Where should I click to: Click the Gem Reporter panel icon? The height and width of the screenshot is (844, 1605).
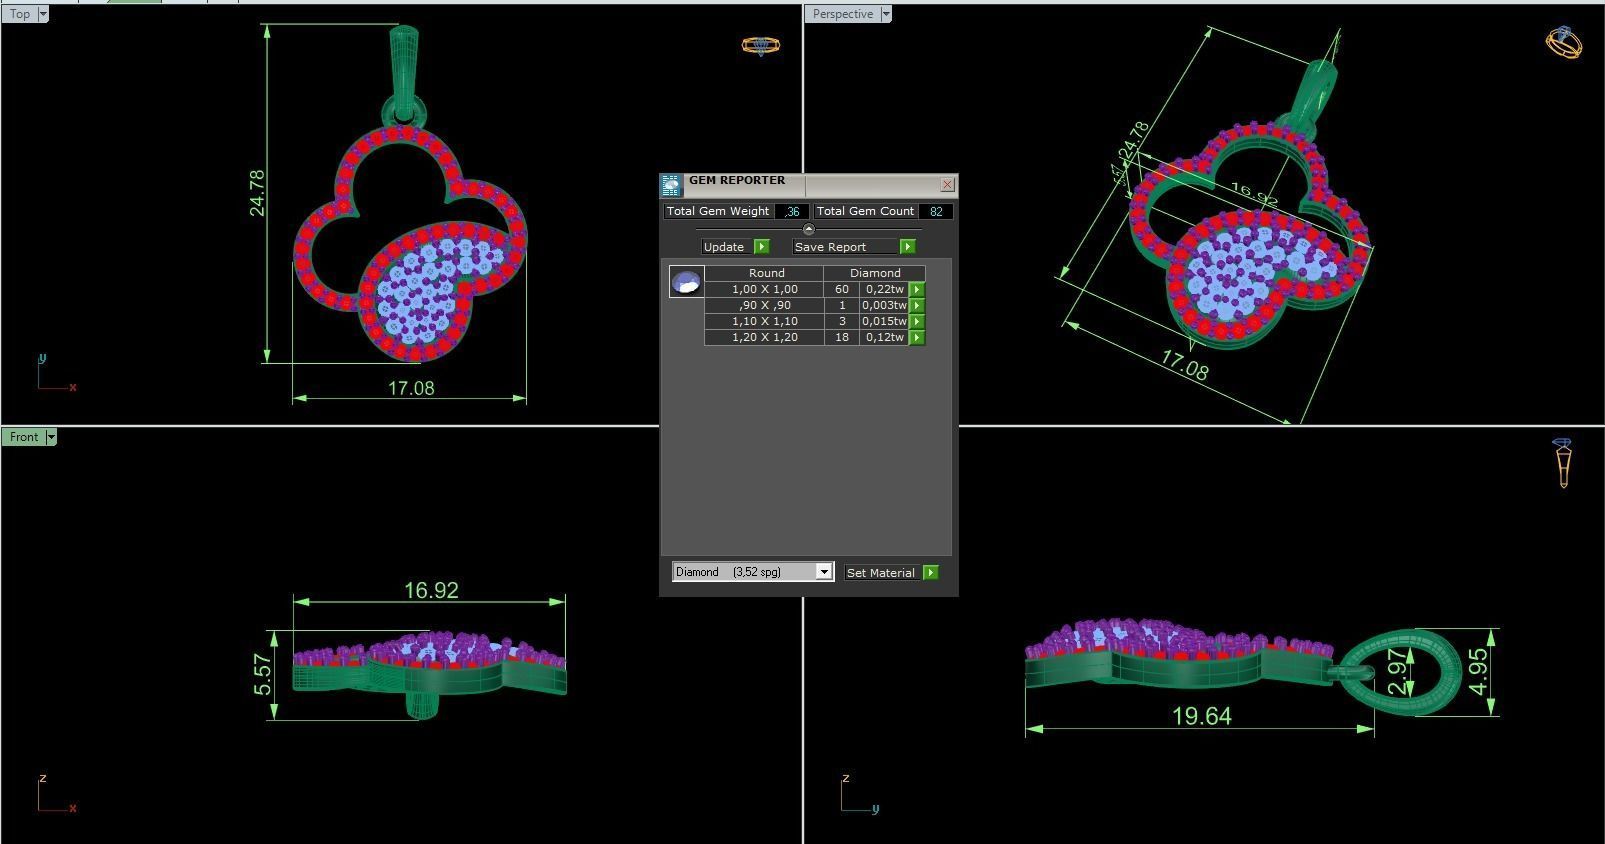670,185
